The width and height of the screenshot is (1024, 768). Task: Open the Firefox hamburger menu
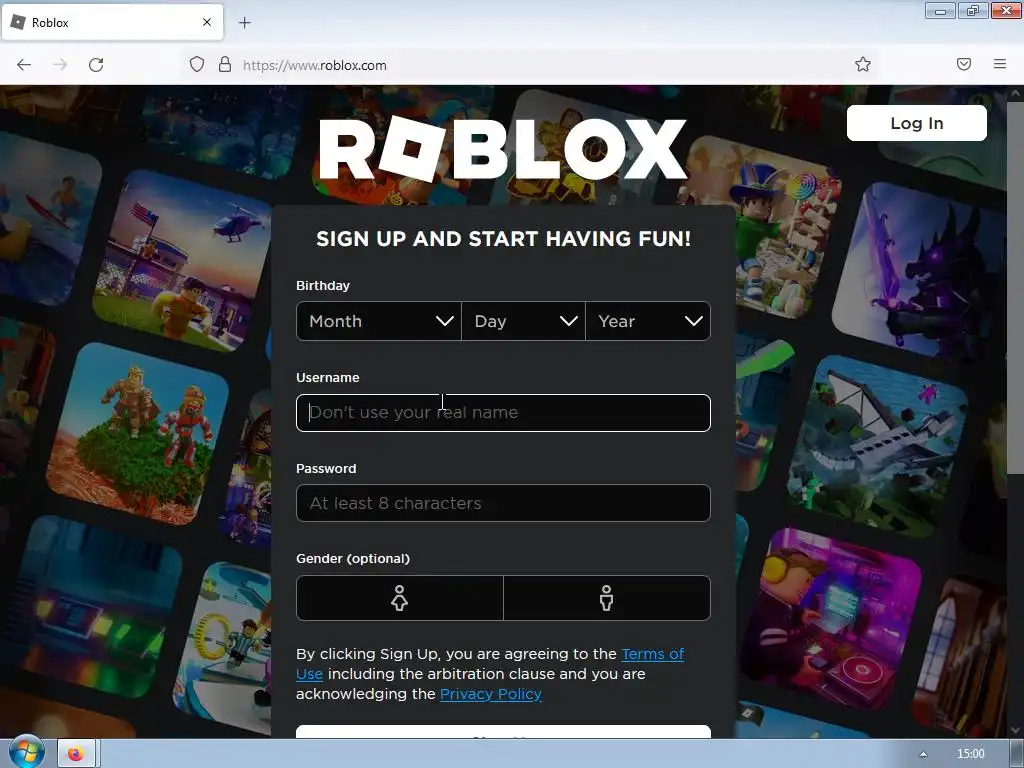click(x=1000, y=64)
